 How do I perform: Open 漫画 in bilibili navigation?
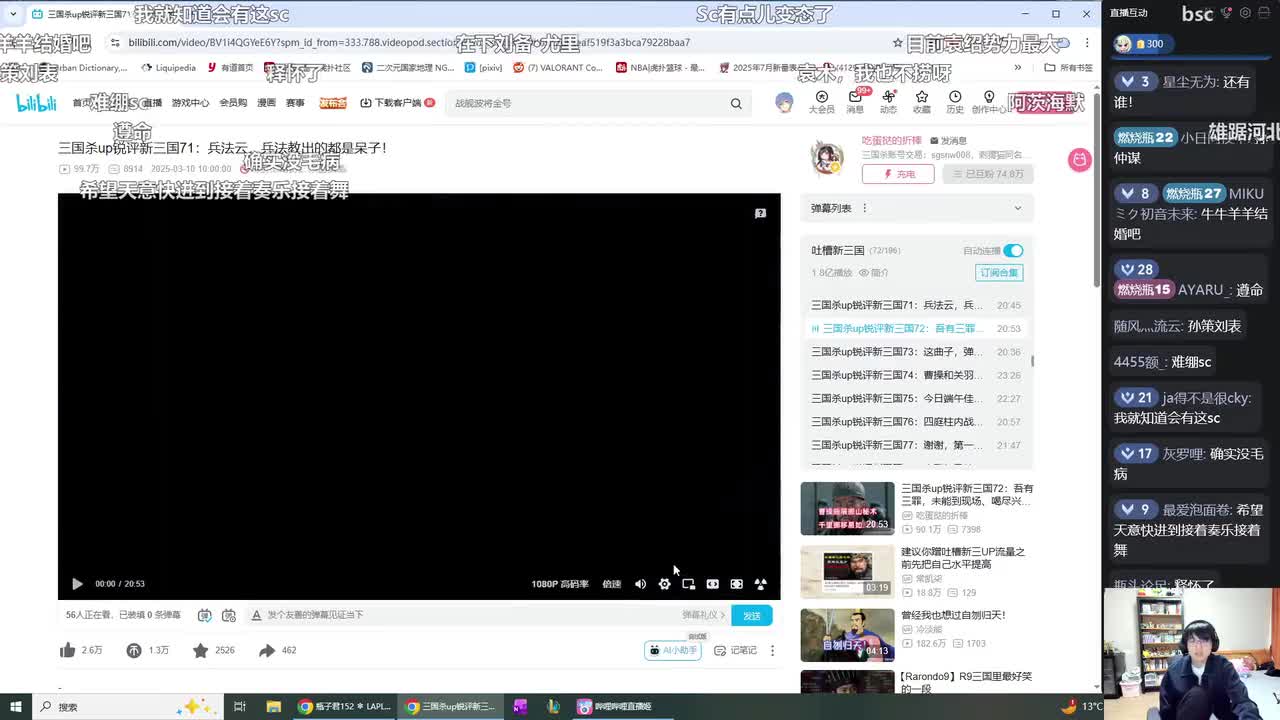[x=266, y=103]
